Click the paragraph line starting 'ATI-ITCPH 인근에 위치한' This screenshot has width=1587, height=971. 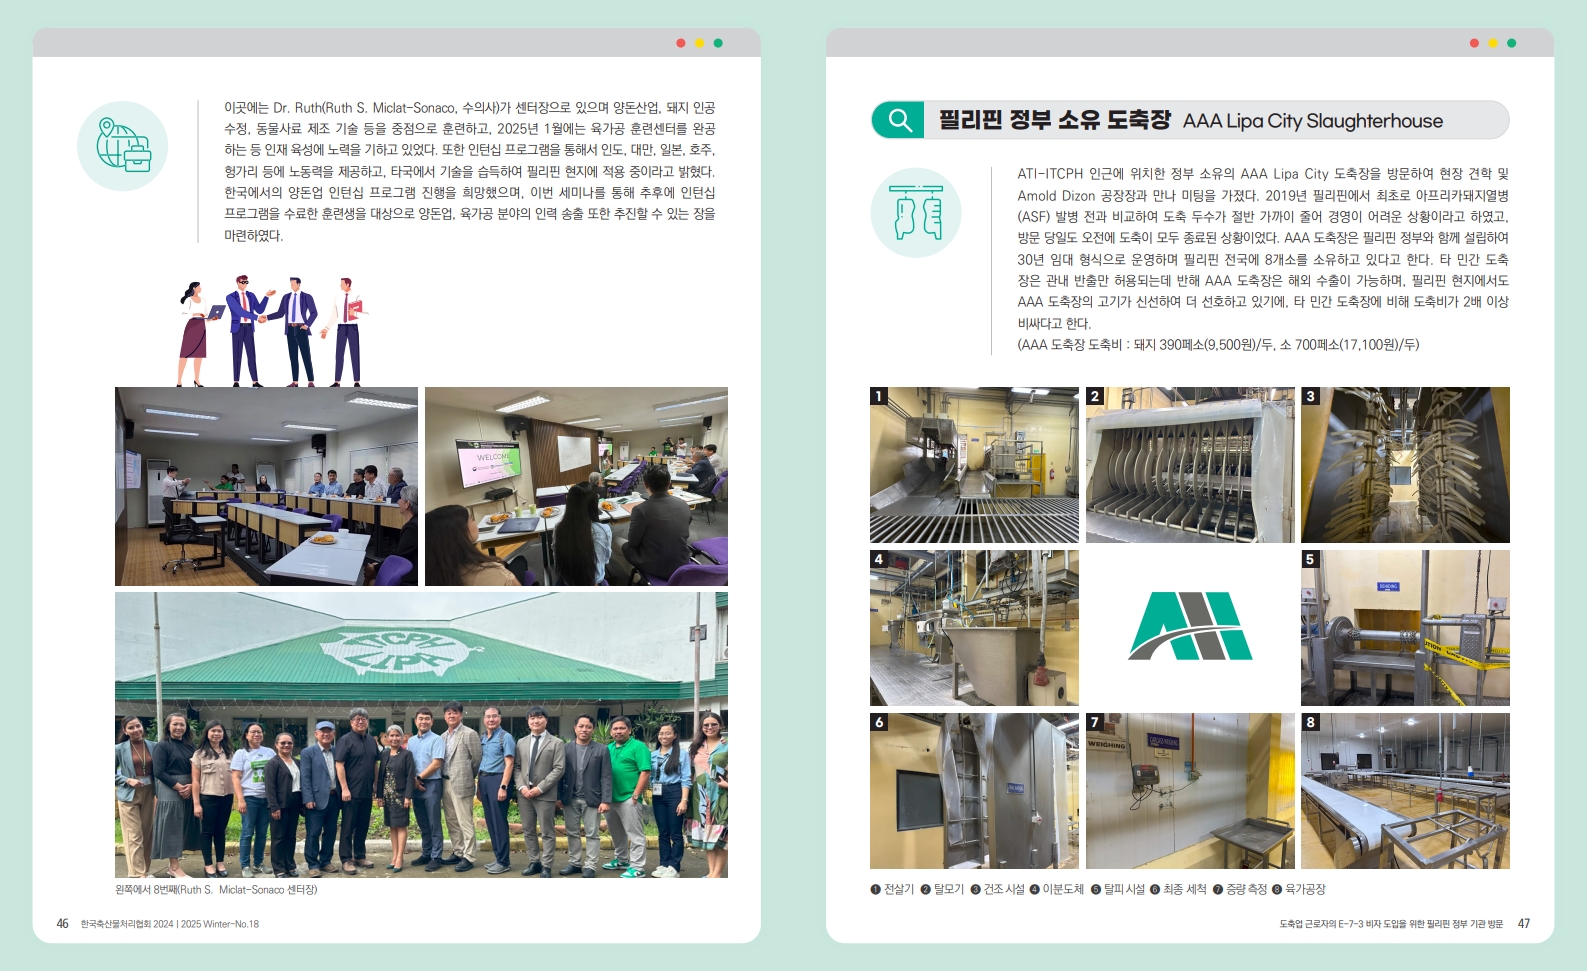pos(1263,174)
